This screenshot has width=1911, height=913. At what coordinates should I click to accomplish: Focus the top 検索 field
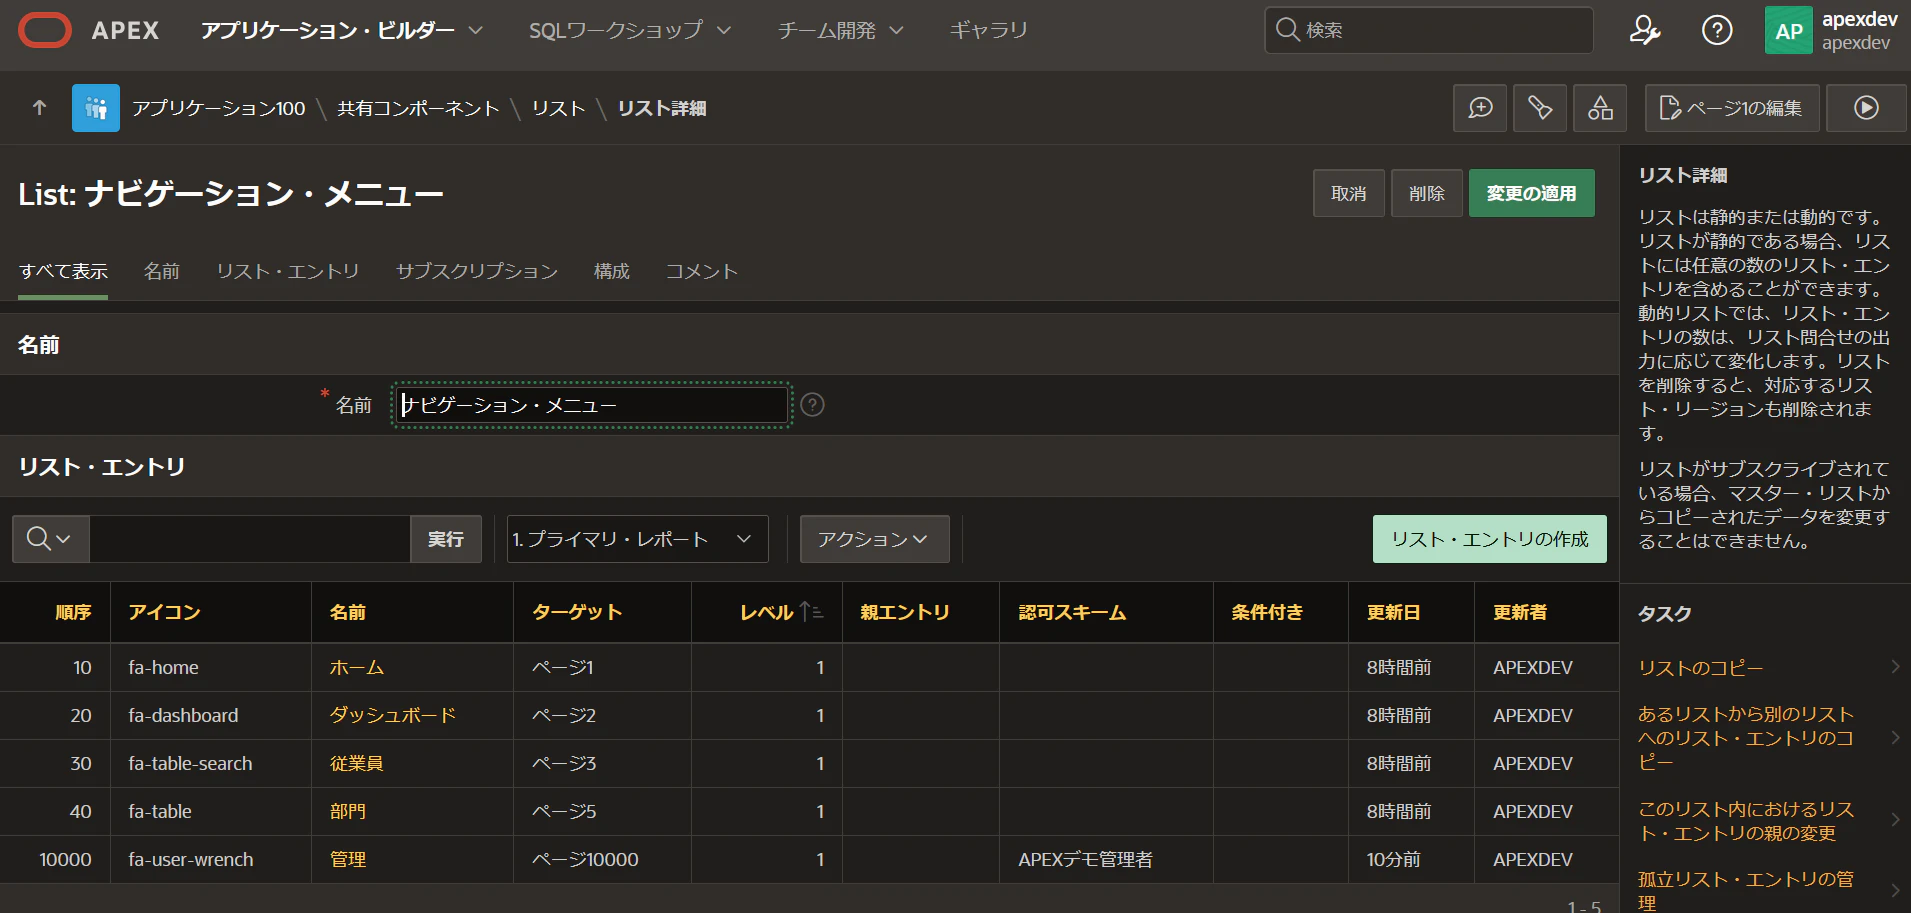coord(1429,30)
